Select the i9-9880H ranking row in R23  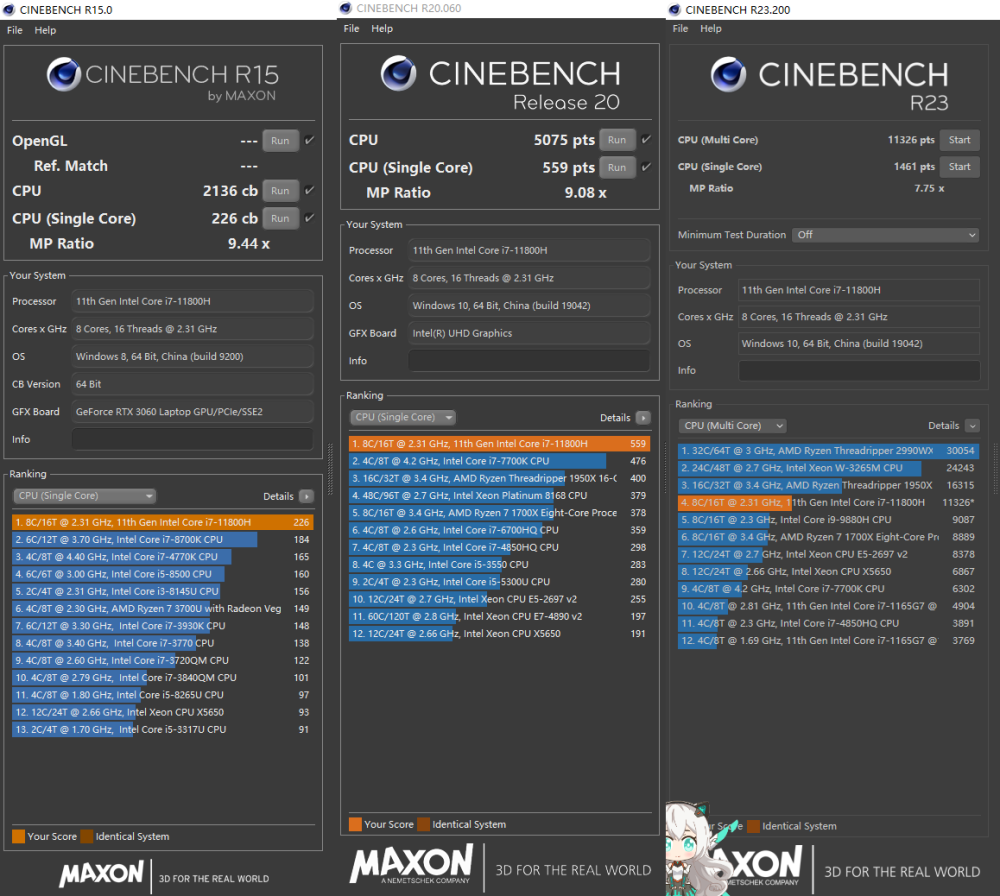coord(828,520)
